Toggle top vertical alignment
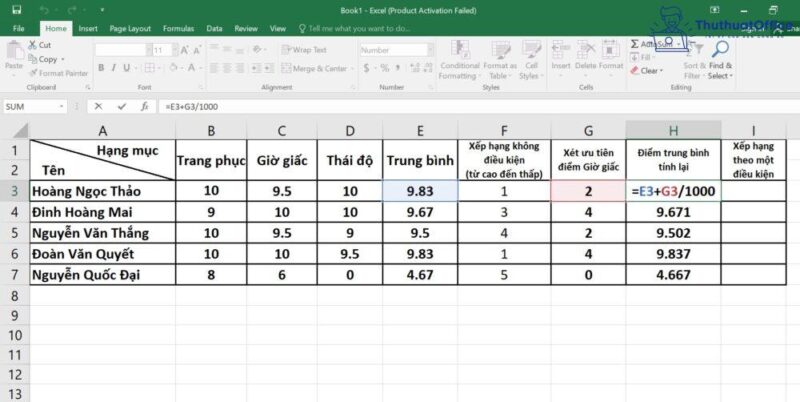Viewport: 800px width, 402px height. tap(214, 49)
